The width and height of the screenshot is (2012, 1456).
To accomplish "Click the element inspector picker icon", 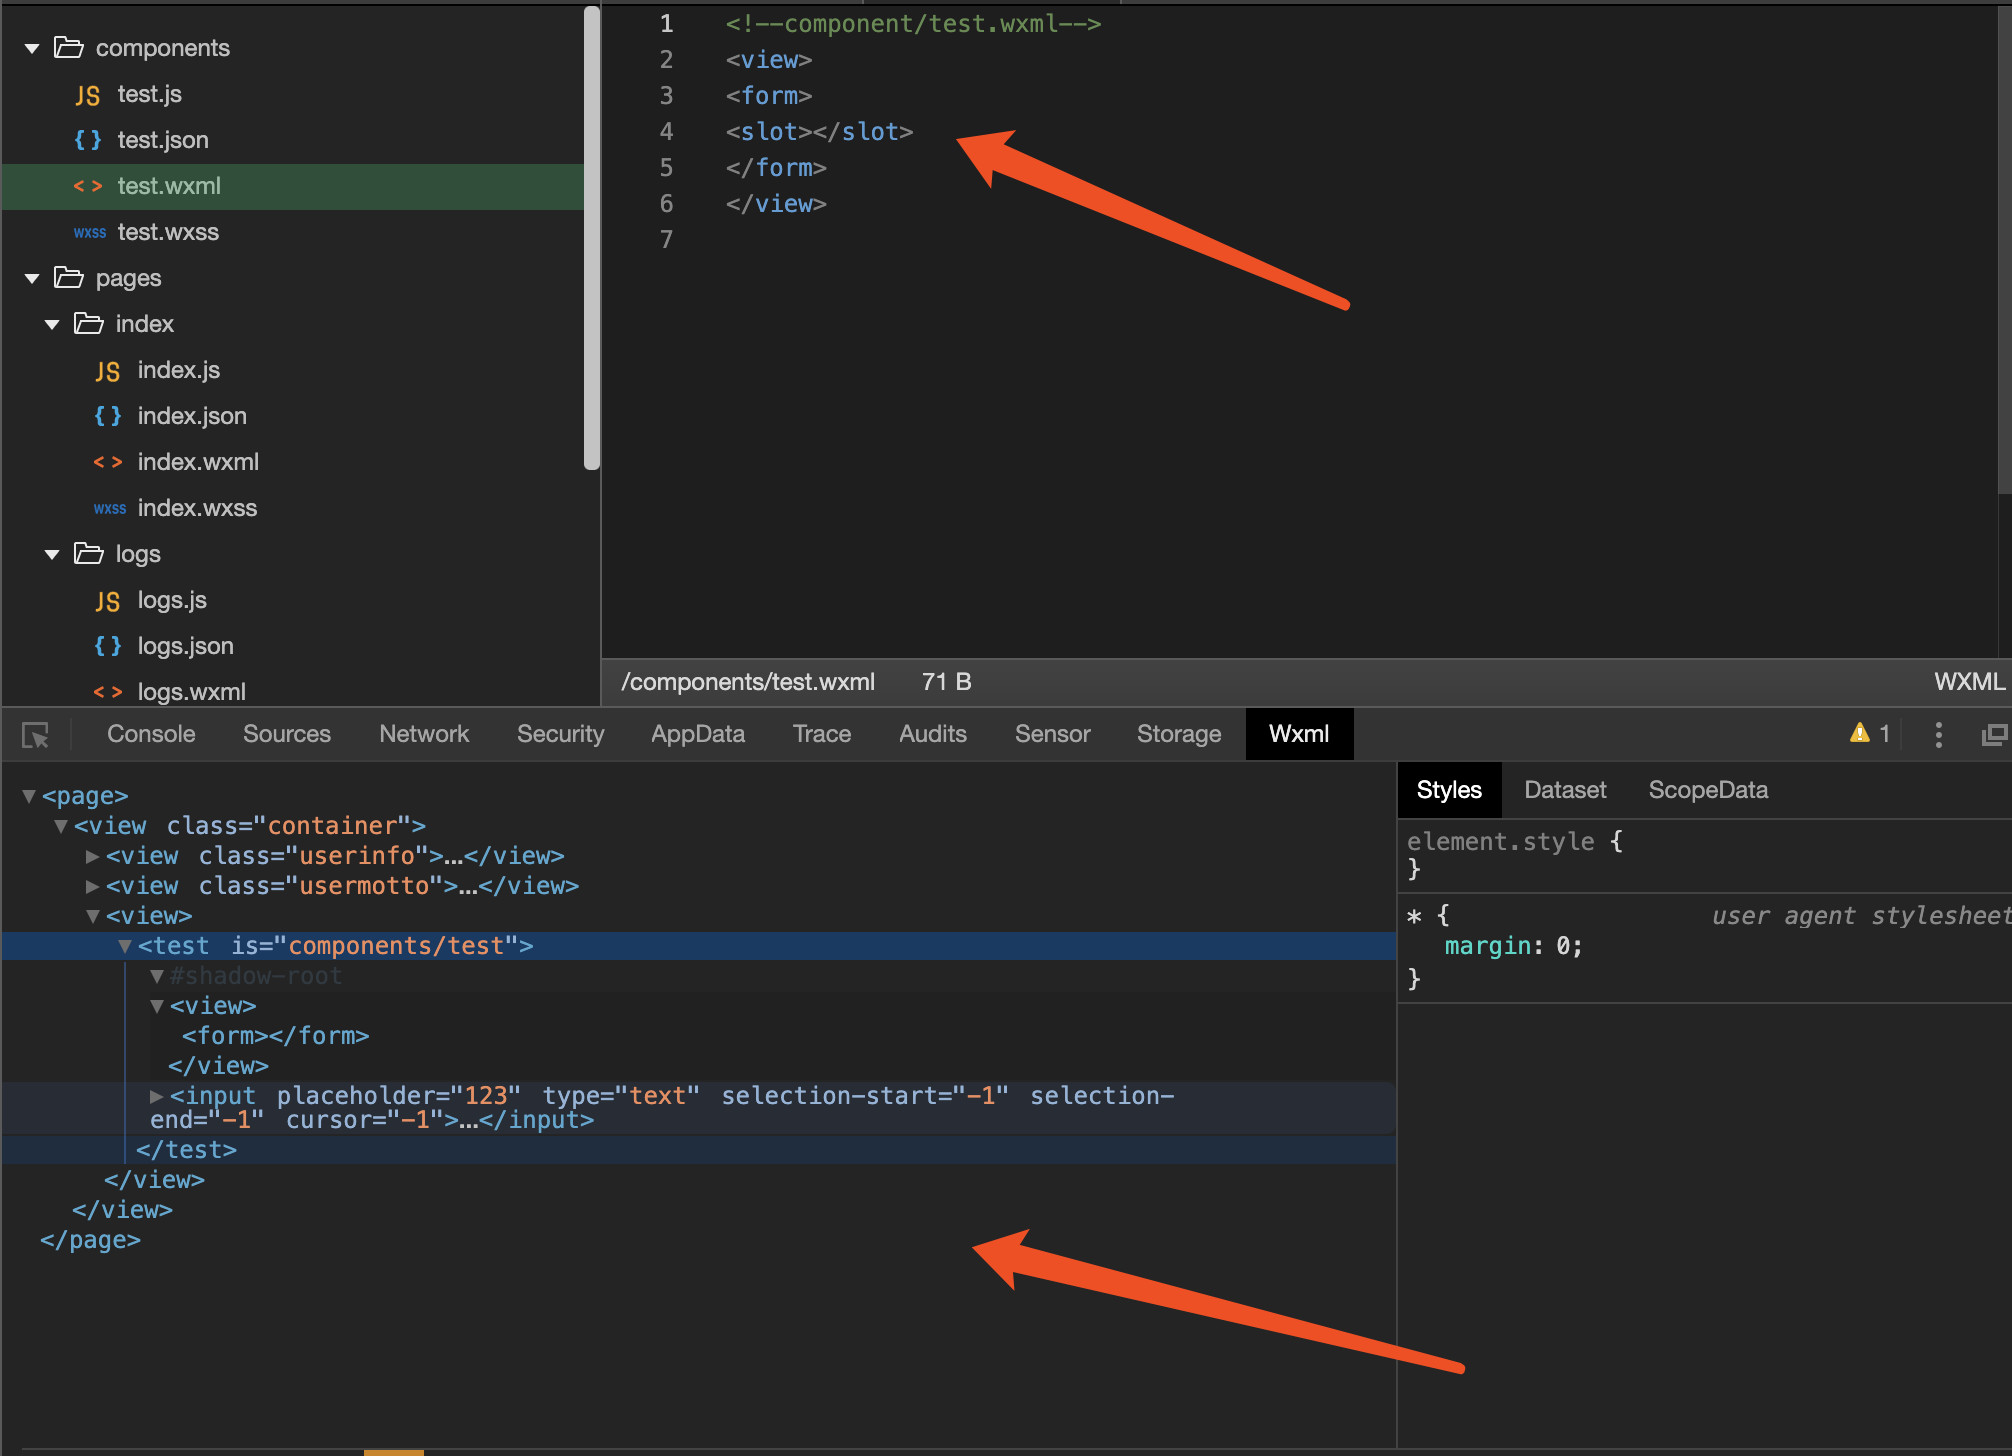I will (x=35, y=735).
